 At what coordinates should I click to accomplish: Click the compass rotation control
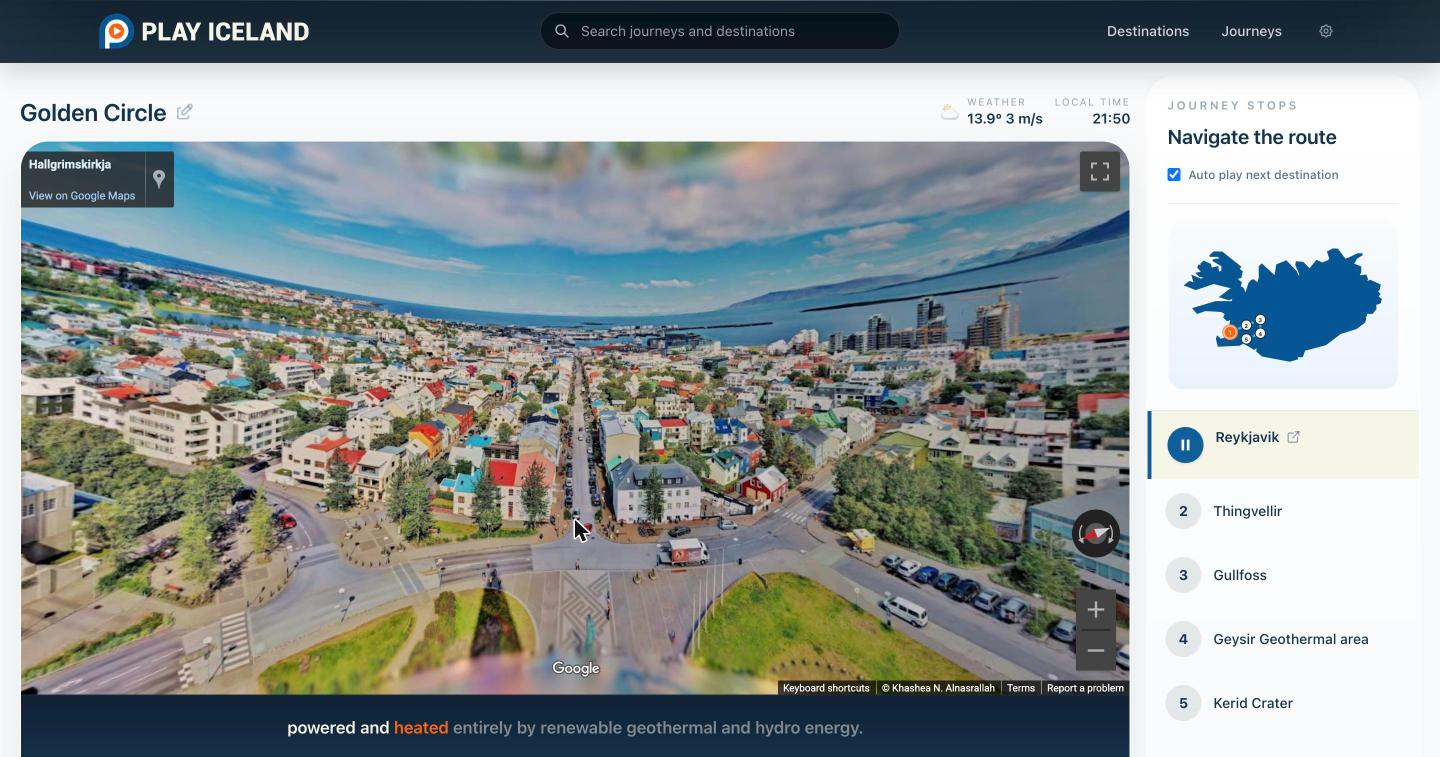pyautogui.click(x=1096, y=534)
